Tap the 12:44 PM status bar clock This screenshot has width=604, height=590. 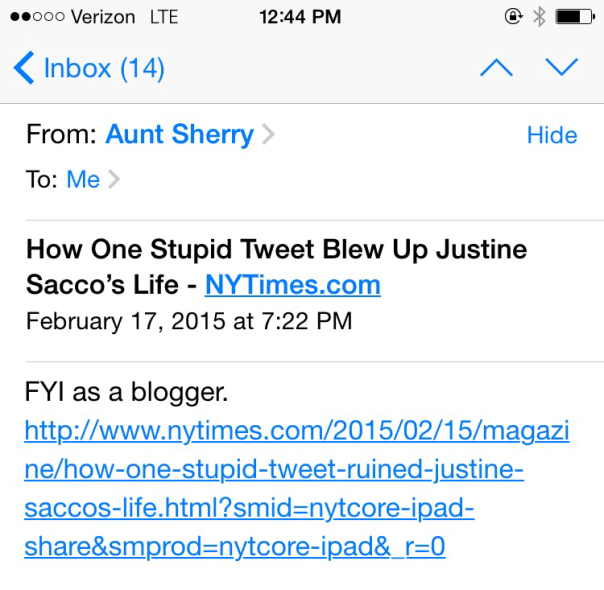pyautogui.click(x=299, y=17)
